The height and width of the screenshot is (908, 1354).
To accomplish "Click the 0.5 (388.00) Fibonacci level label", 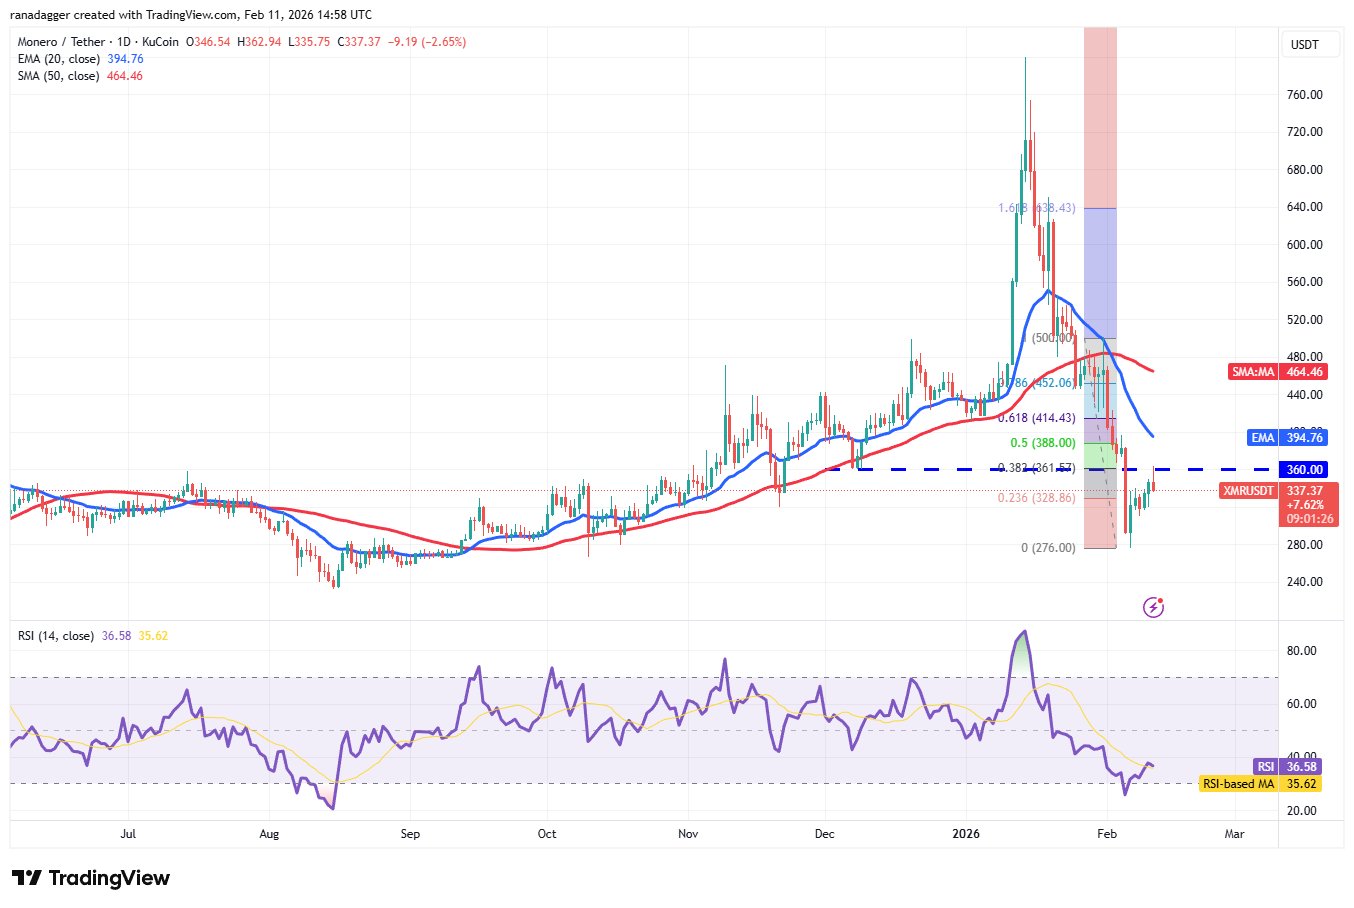I will [x=1043, y=443].
